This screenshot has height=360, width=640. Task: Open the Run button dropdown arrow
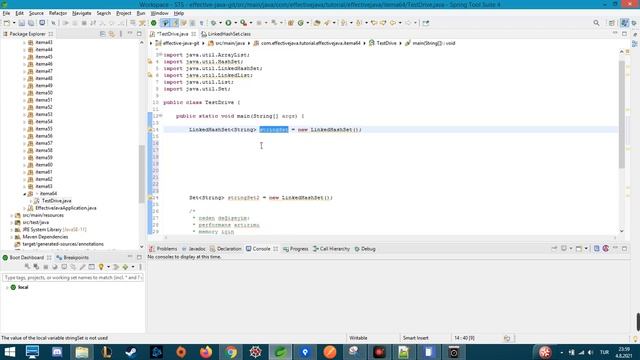point(236,23)
